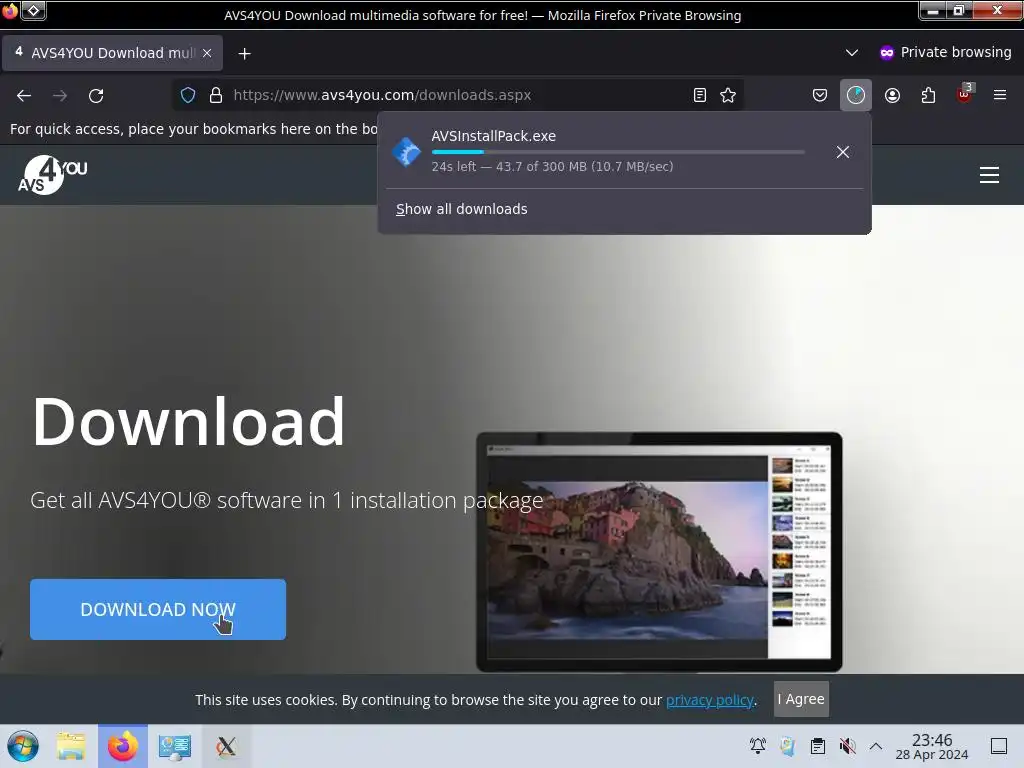The height and width of the screenshot is (768, 1024).
Task: Open tracking protection shield icon
Action: coord(188,95)
